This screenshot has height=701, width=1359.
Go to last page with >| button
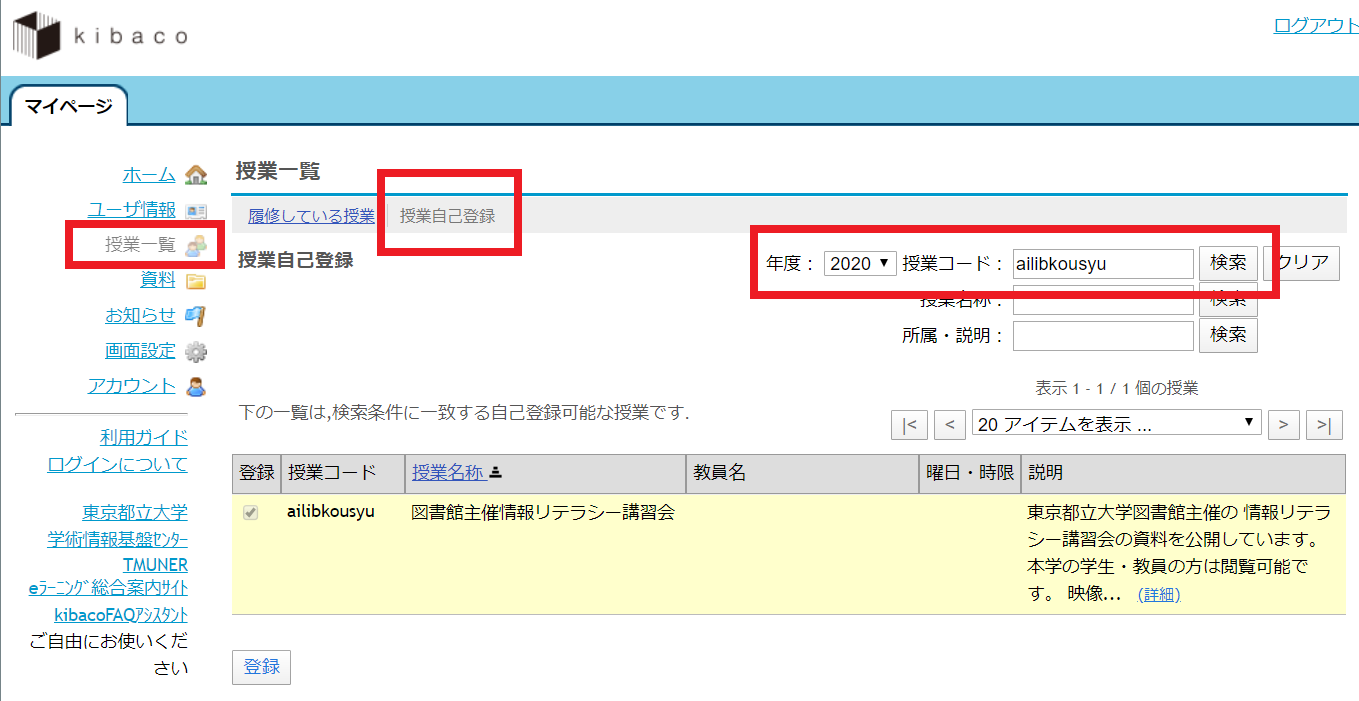click(x=1324, y=425)
